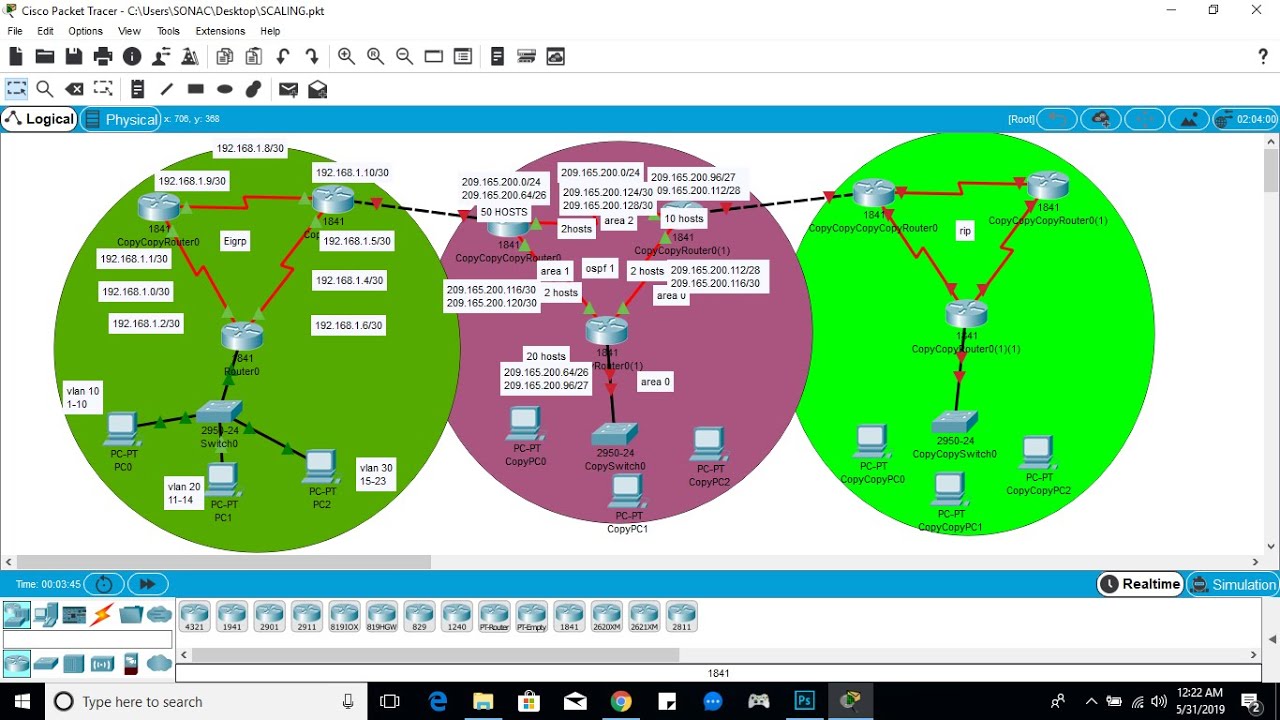Select the Wireless Devices subcategory
Viewport: 1280px width, 720px height.
[102, 662]
